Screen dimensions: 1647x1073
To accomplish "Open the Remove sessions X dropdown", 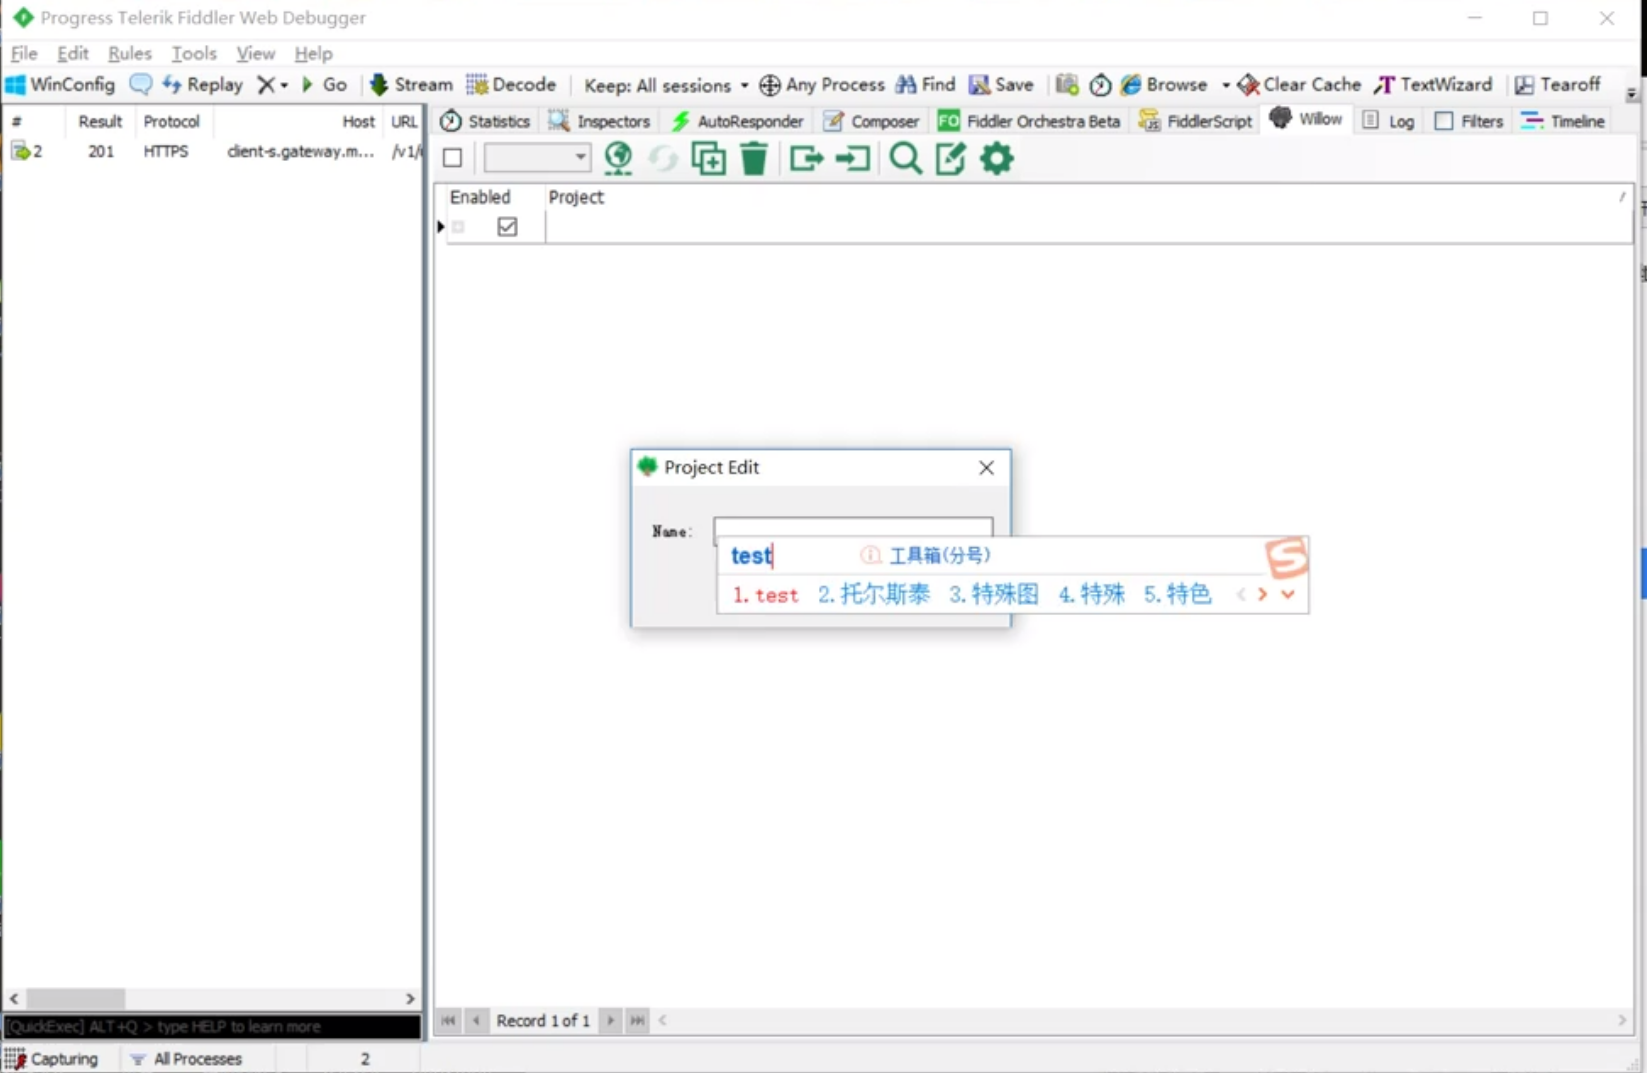I will pos(273,85).
